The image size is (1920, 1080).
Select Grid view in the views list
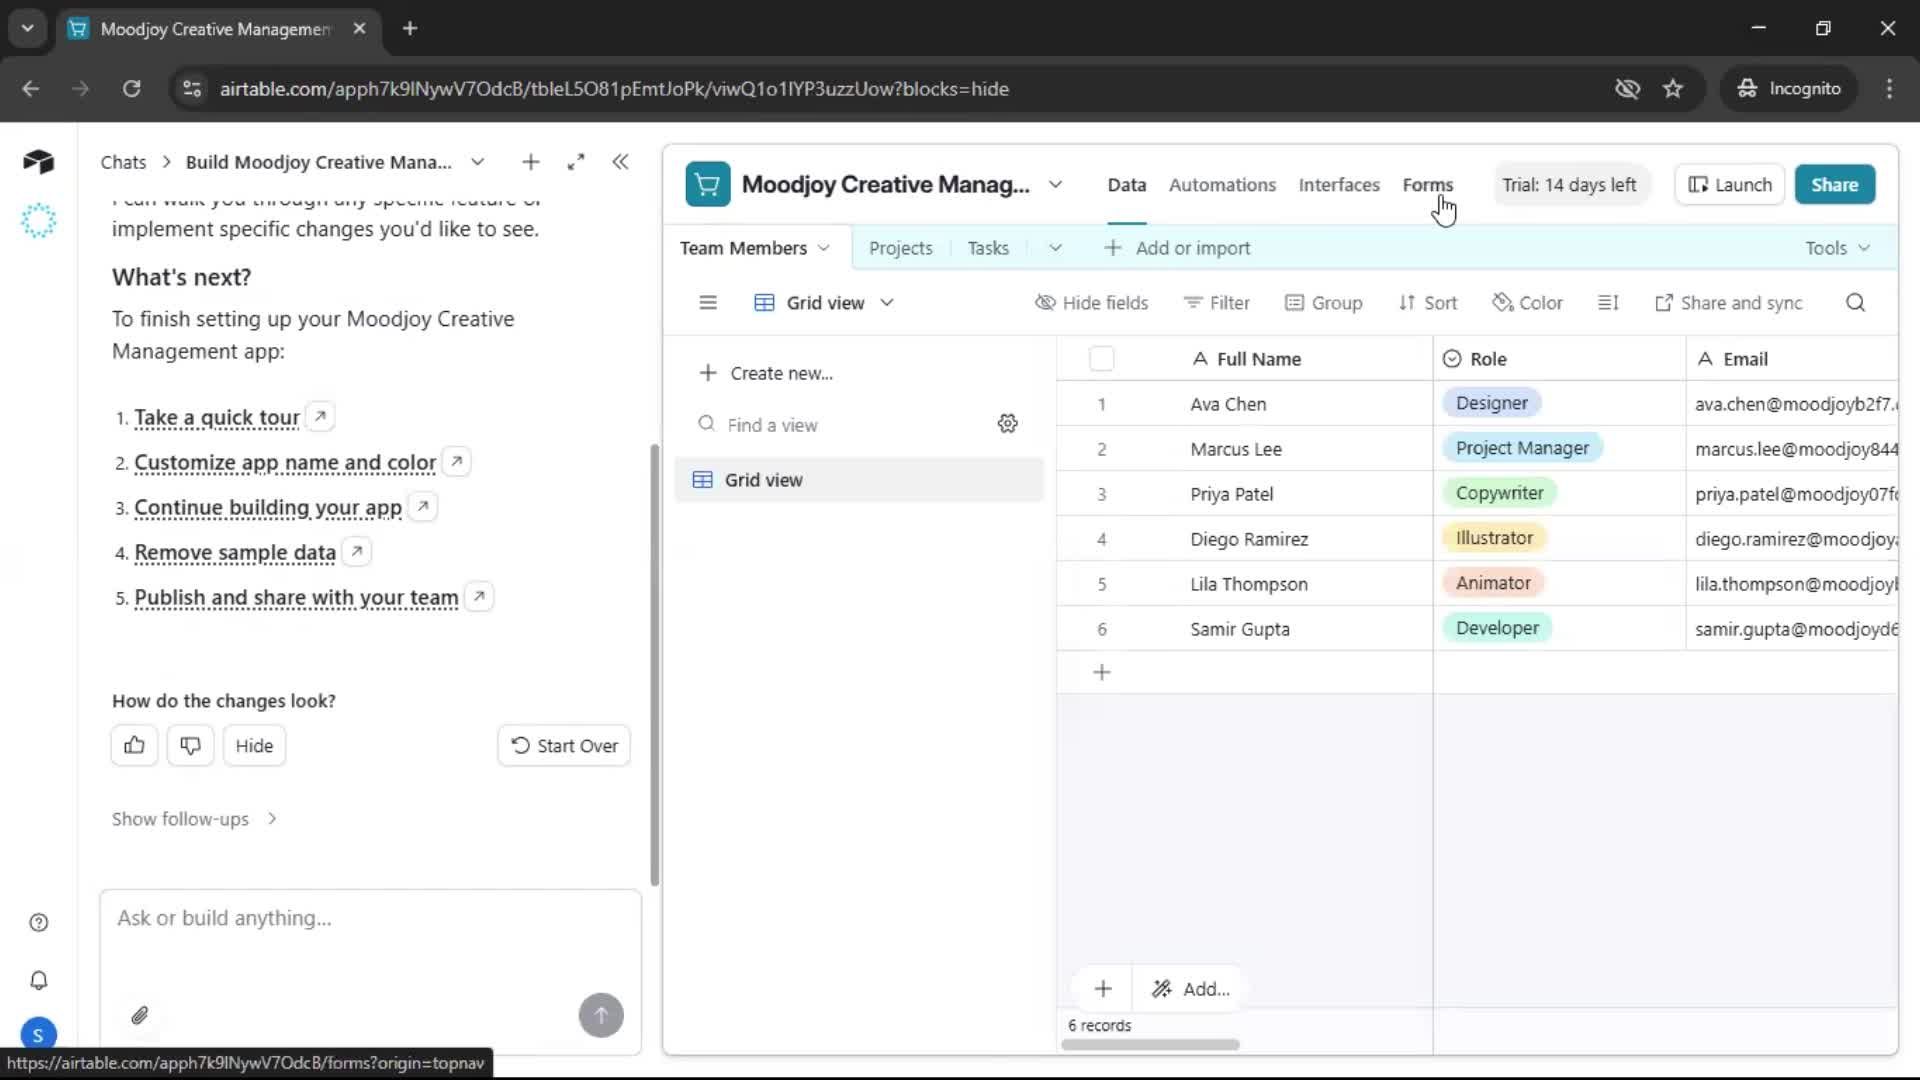[859, 480]
